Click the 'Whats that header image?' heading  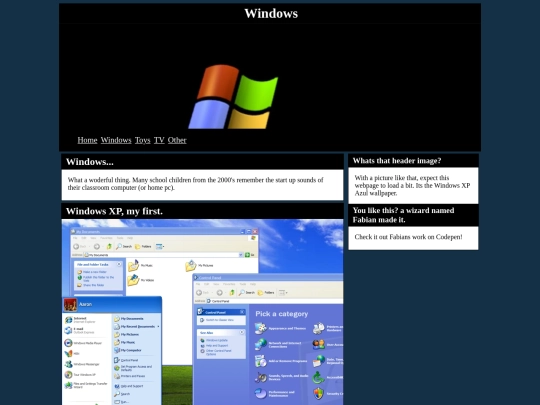coord(397,161)
